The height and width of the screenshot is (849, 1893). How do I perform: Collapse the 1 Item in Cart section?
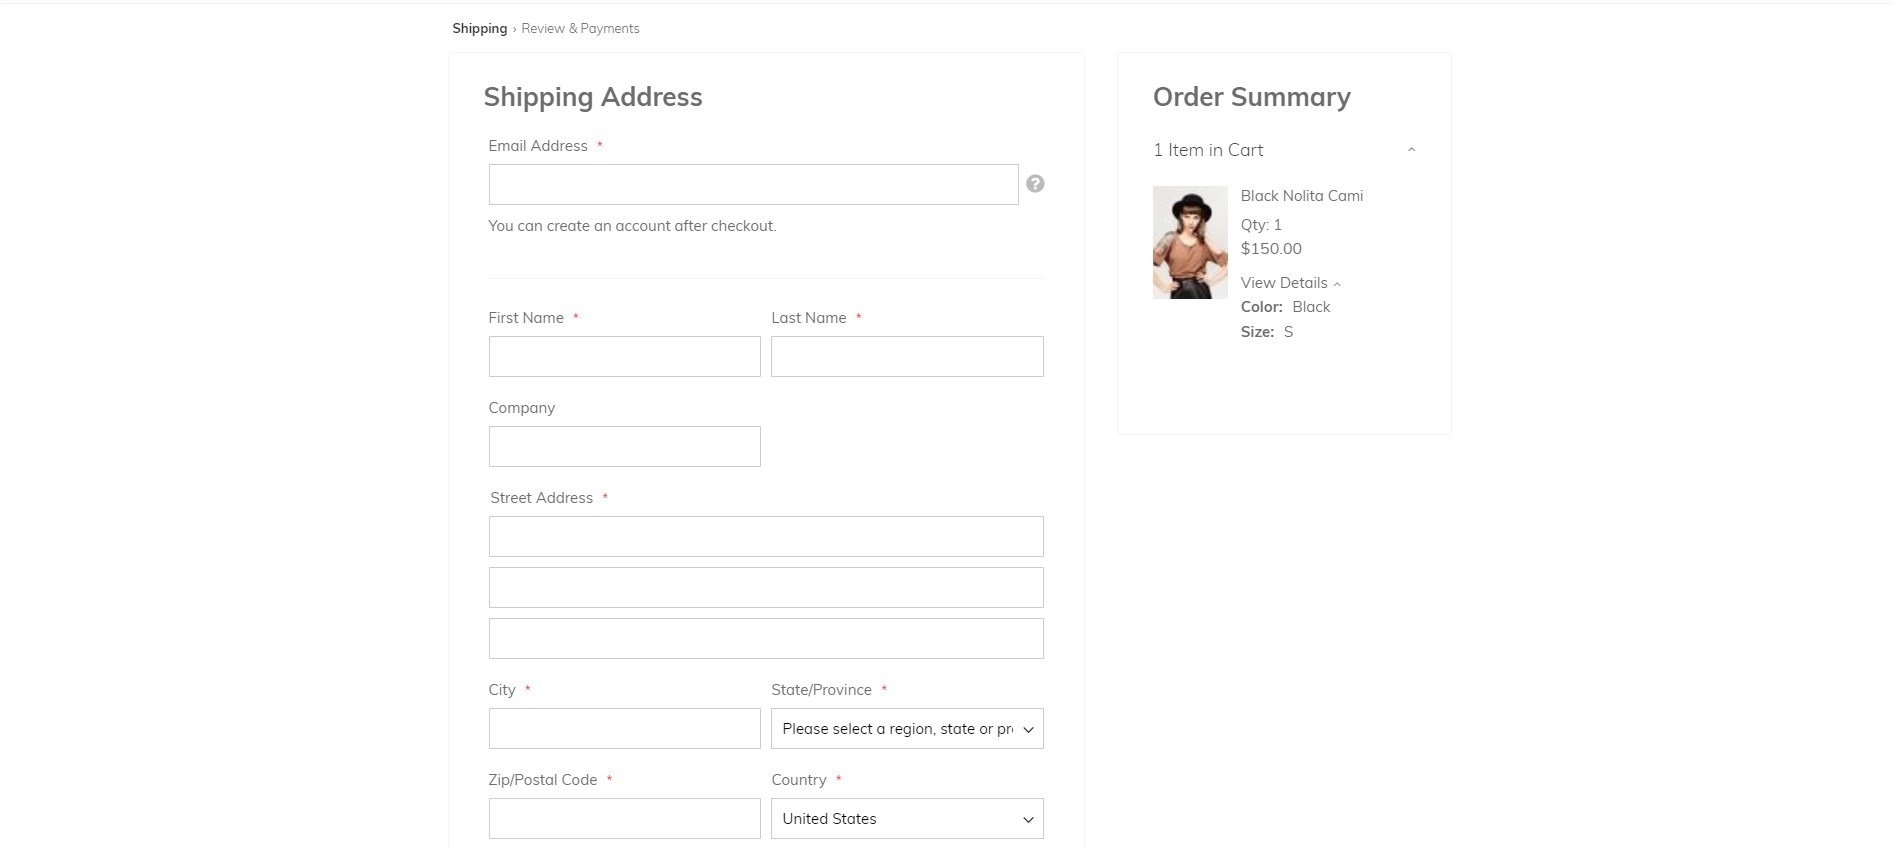1410,150
